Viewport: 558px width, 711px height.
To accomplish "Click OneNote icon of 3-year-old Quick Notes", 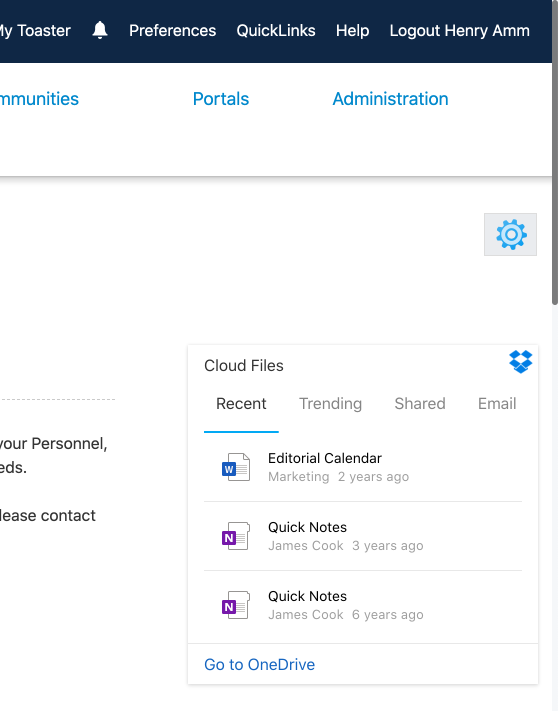I will pos(236,536).
